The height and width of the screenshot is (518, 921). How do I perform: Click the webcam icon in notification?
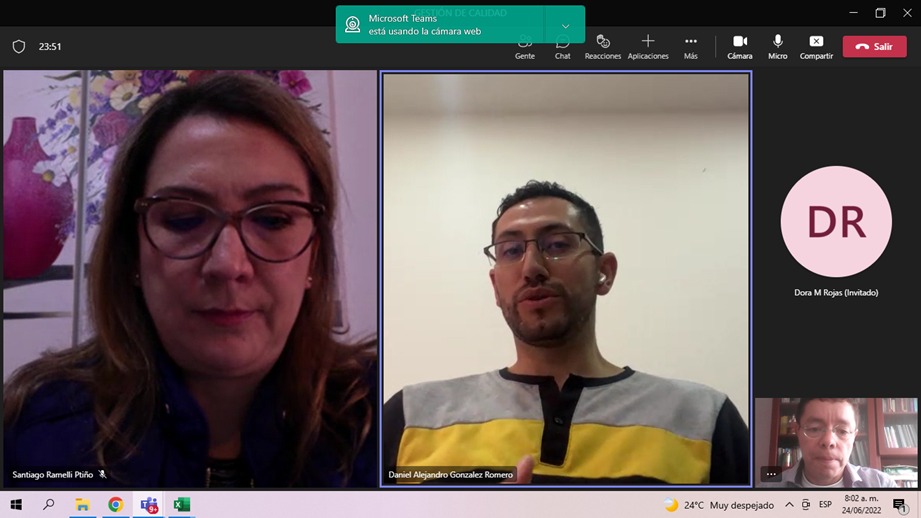click(352, 25)
